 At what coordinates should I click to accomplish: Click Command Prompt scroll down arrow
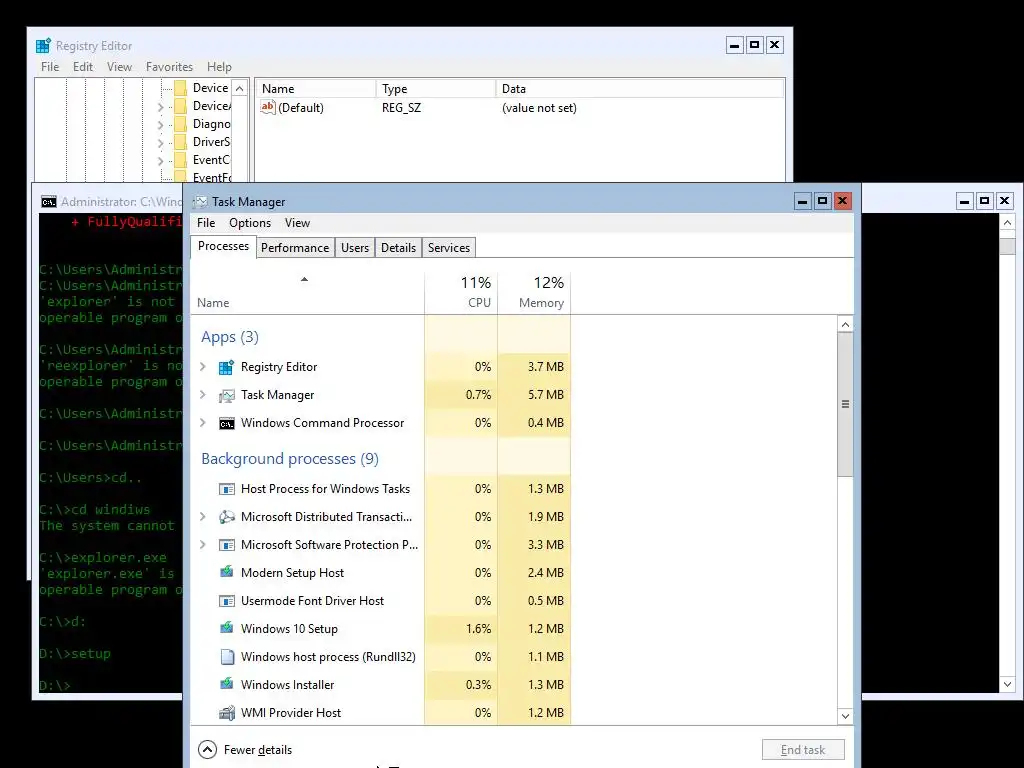(1007, 684)
